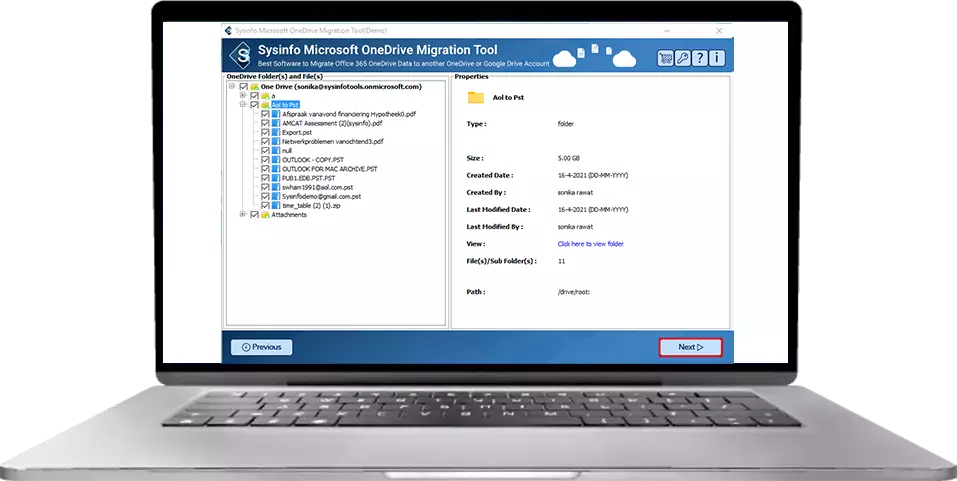This screenshot has width=957, height=481.
Task: Click the file icon beside Sysinfodemo@gmail.com.pst
Action: [x=276, y=197]
